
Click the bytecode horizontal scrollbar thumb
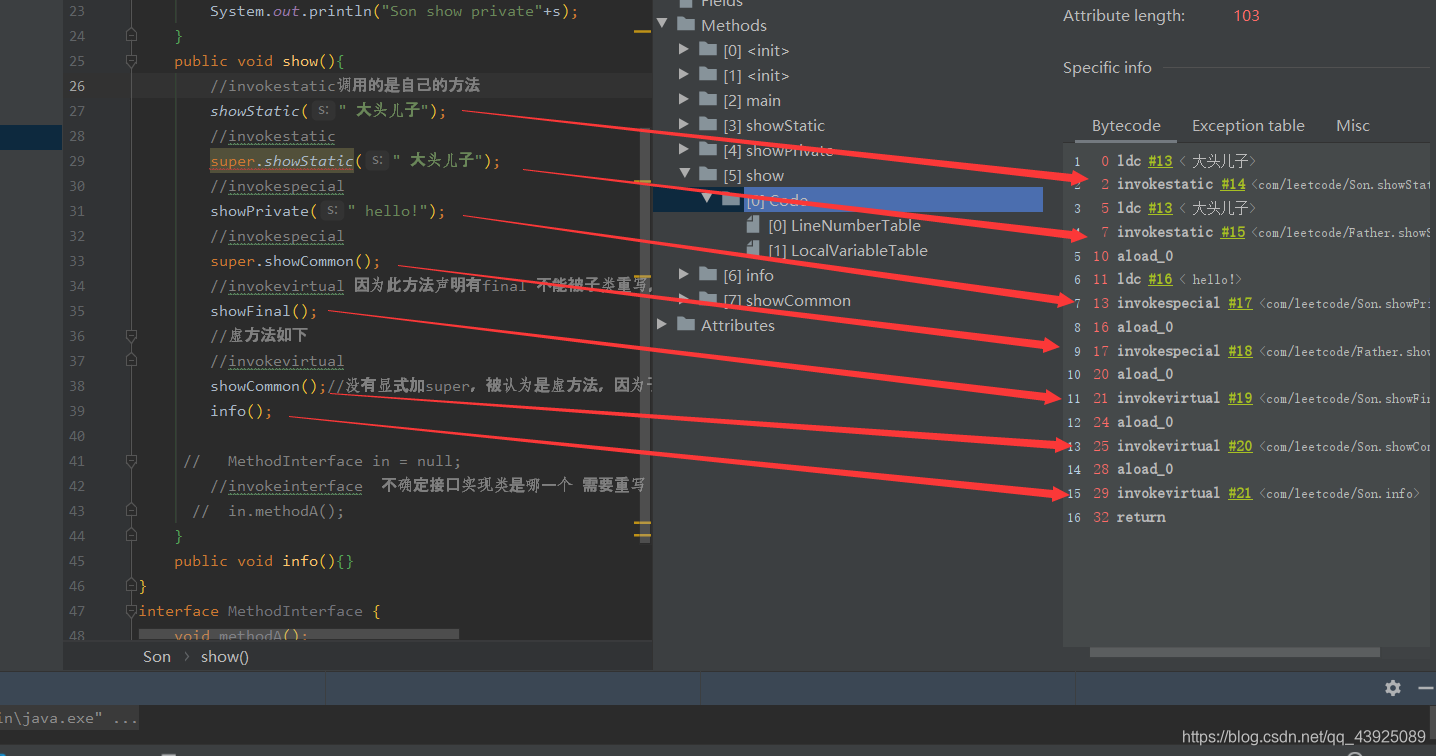1234,652
